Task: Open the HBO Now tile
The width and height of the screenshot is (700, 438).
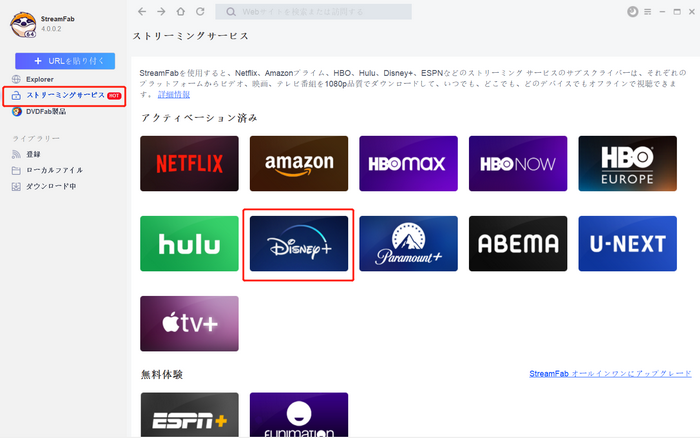Action: pyautogui.click(x=518, y=163)
